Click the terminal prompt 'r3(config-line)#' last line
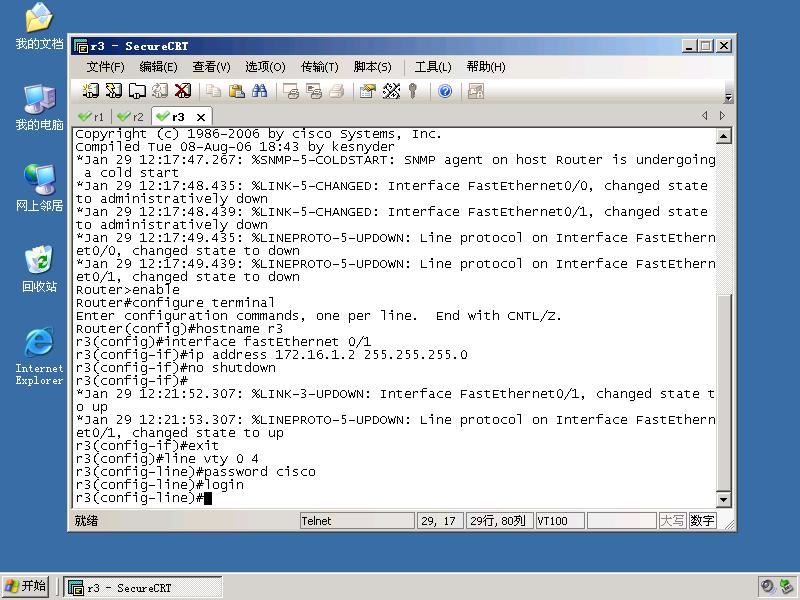 click(140, 498)
